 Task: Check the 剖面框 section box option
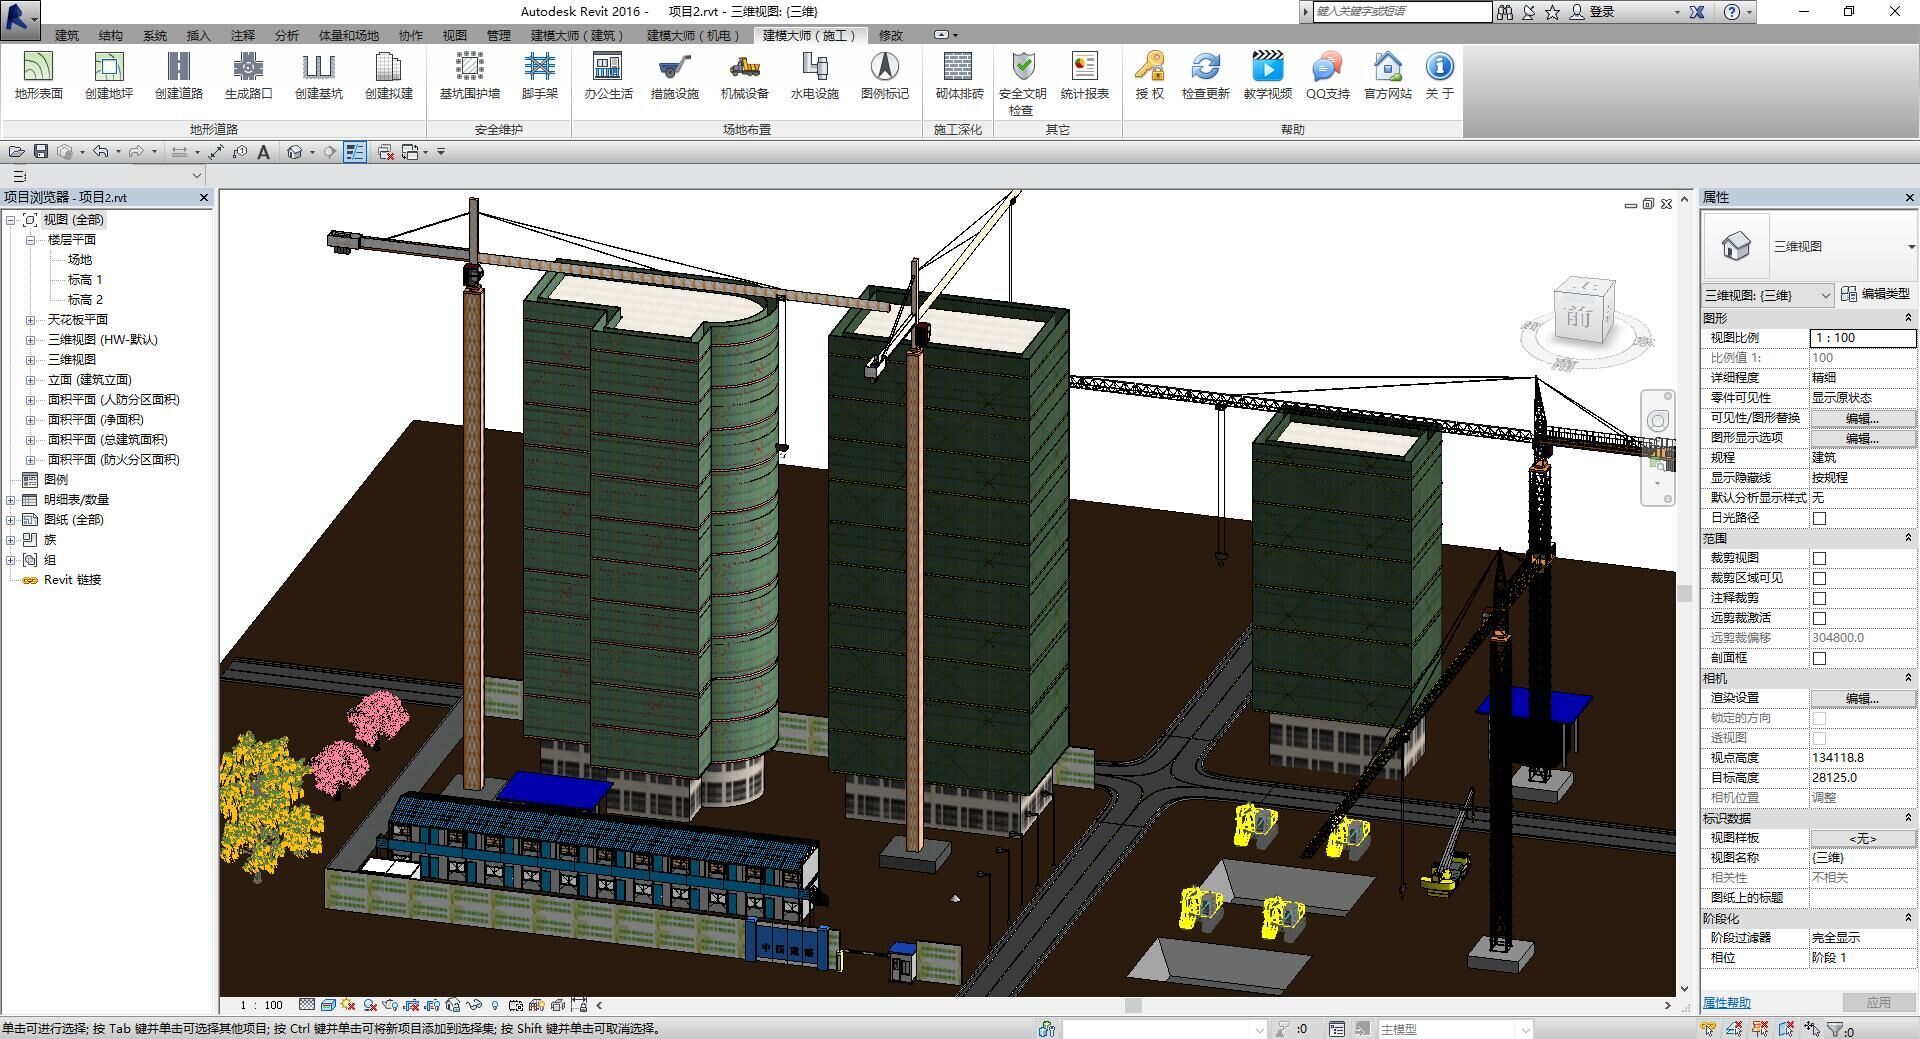tap(1819, 658)
